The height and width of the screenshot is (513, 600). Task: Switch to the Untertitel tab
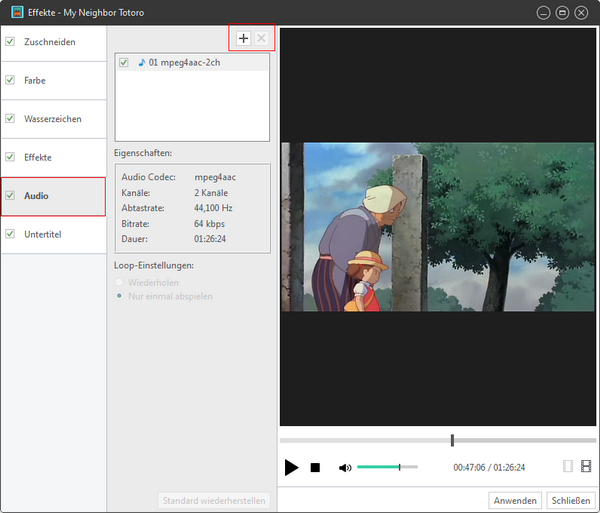point(54,235)
